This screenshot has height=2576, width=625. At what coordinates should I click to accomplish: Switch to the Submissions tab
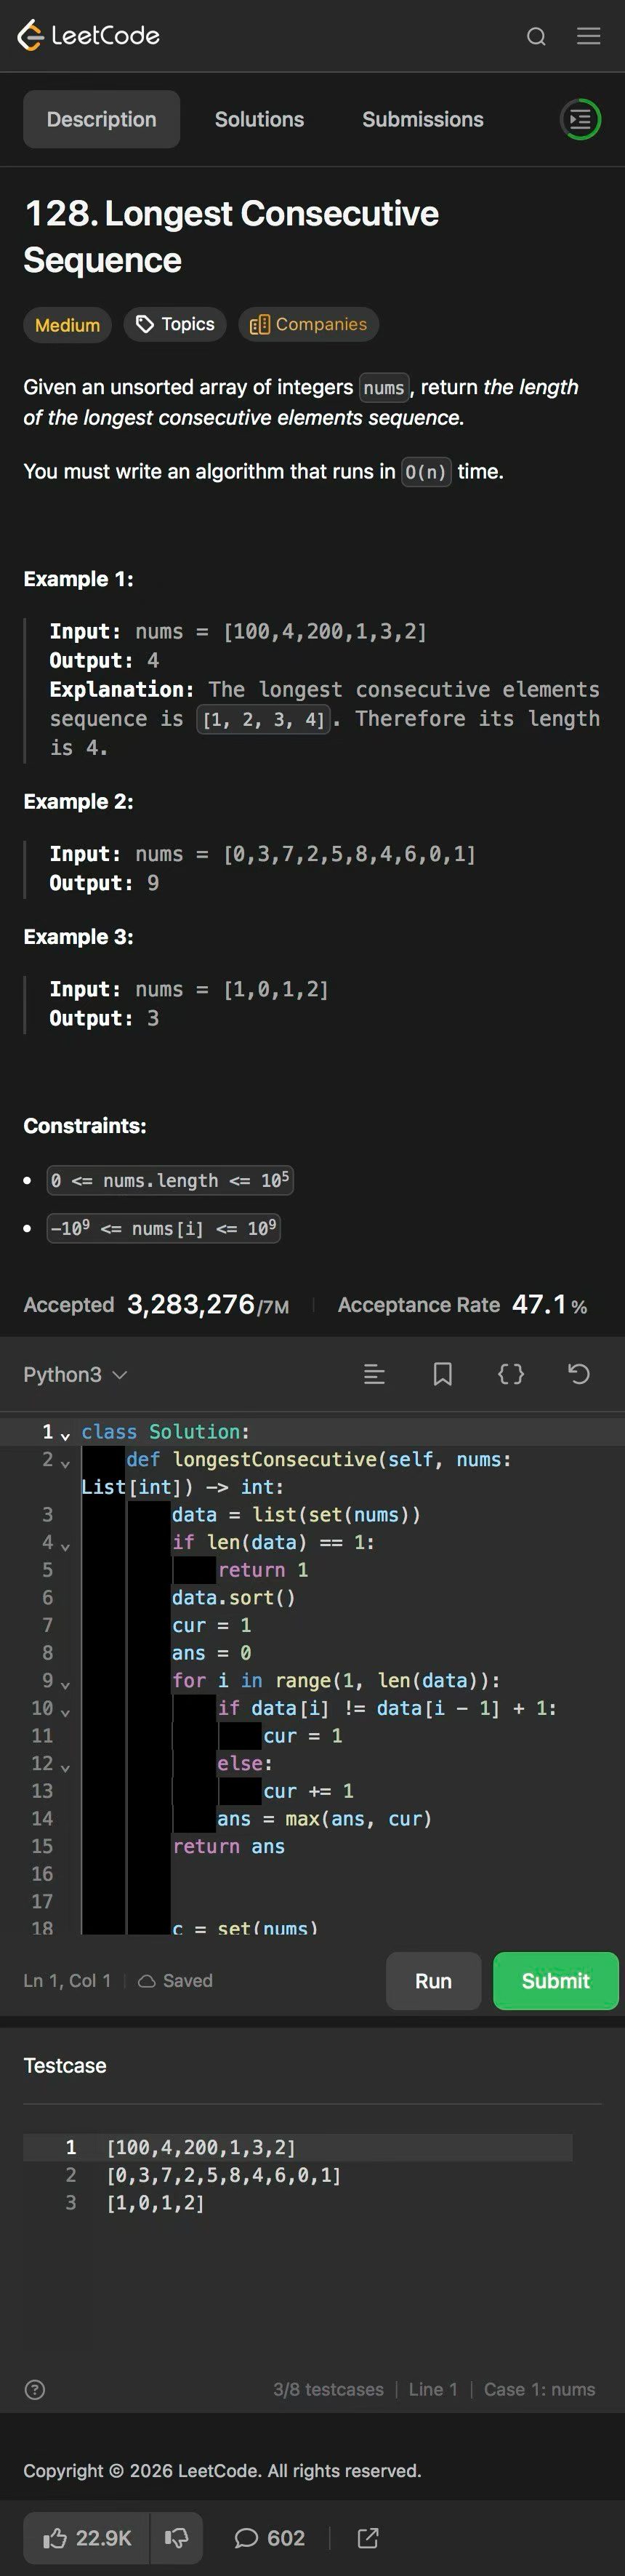[422, 120]
